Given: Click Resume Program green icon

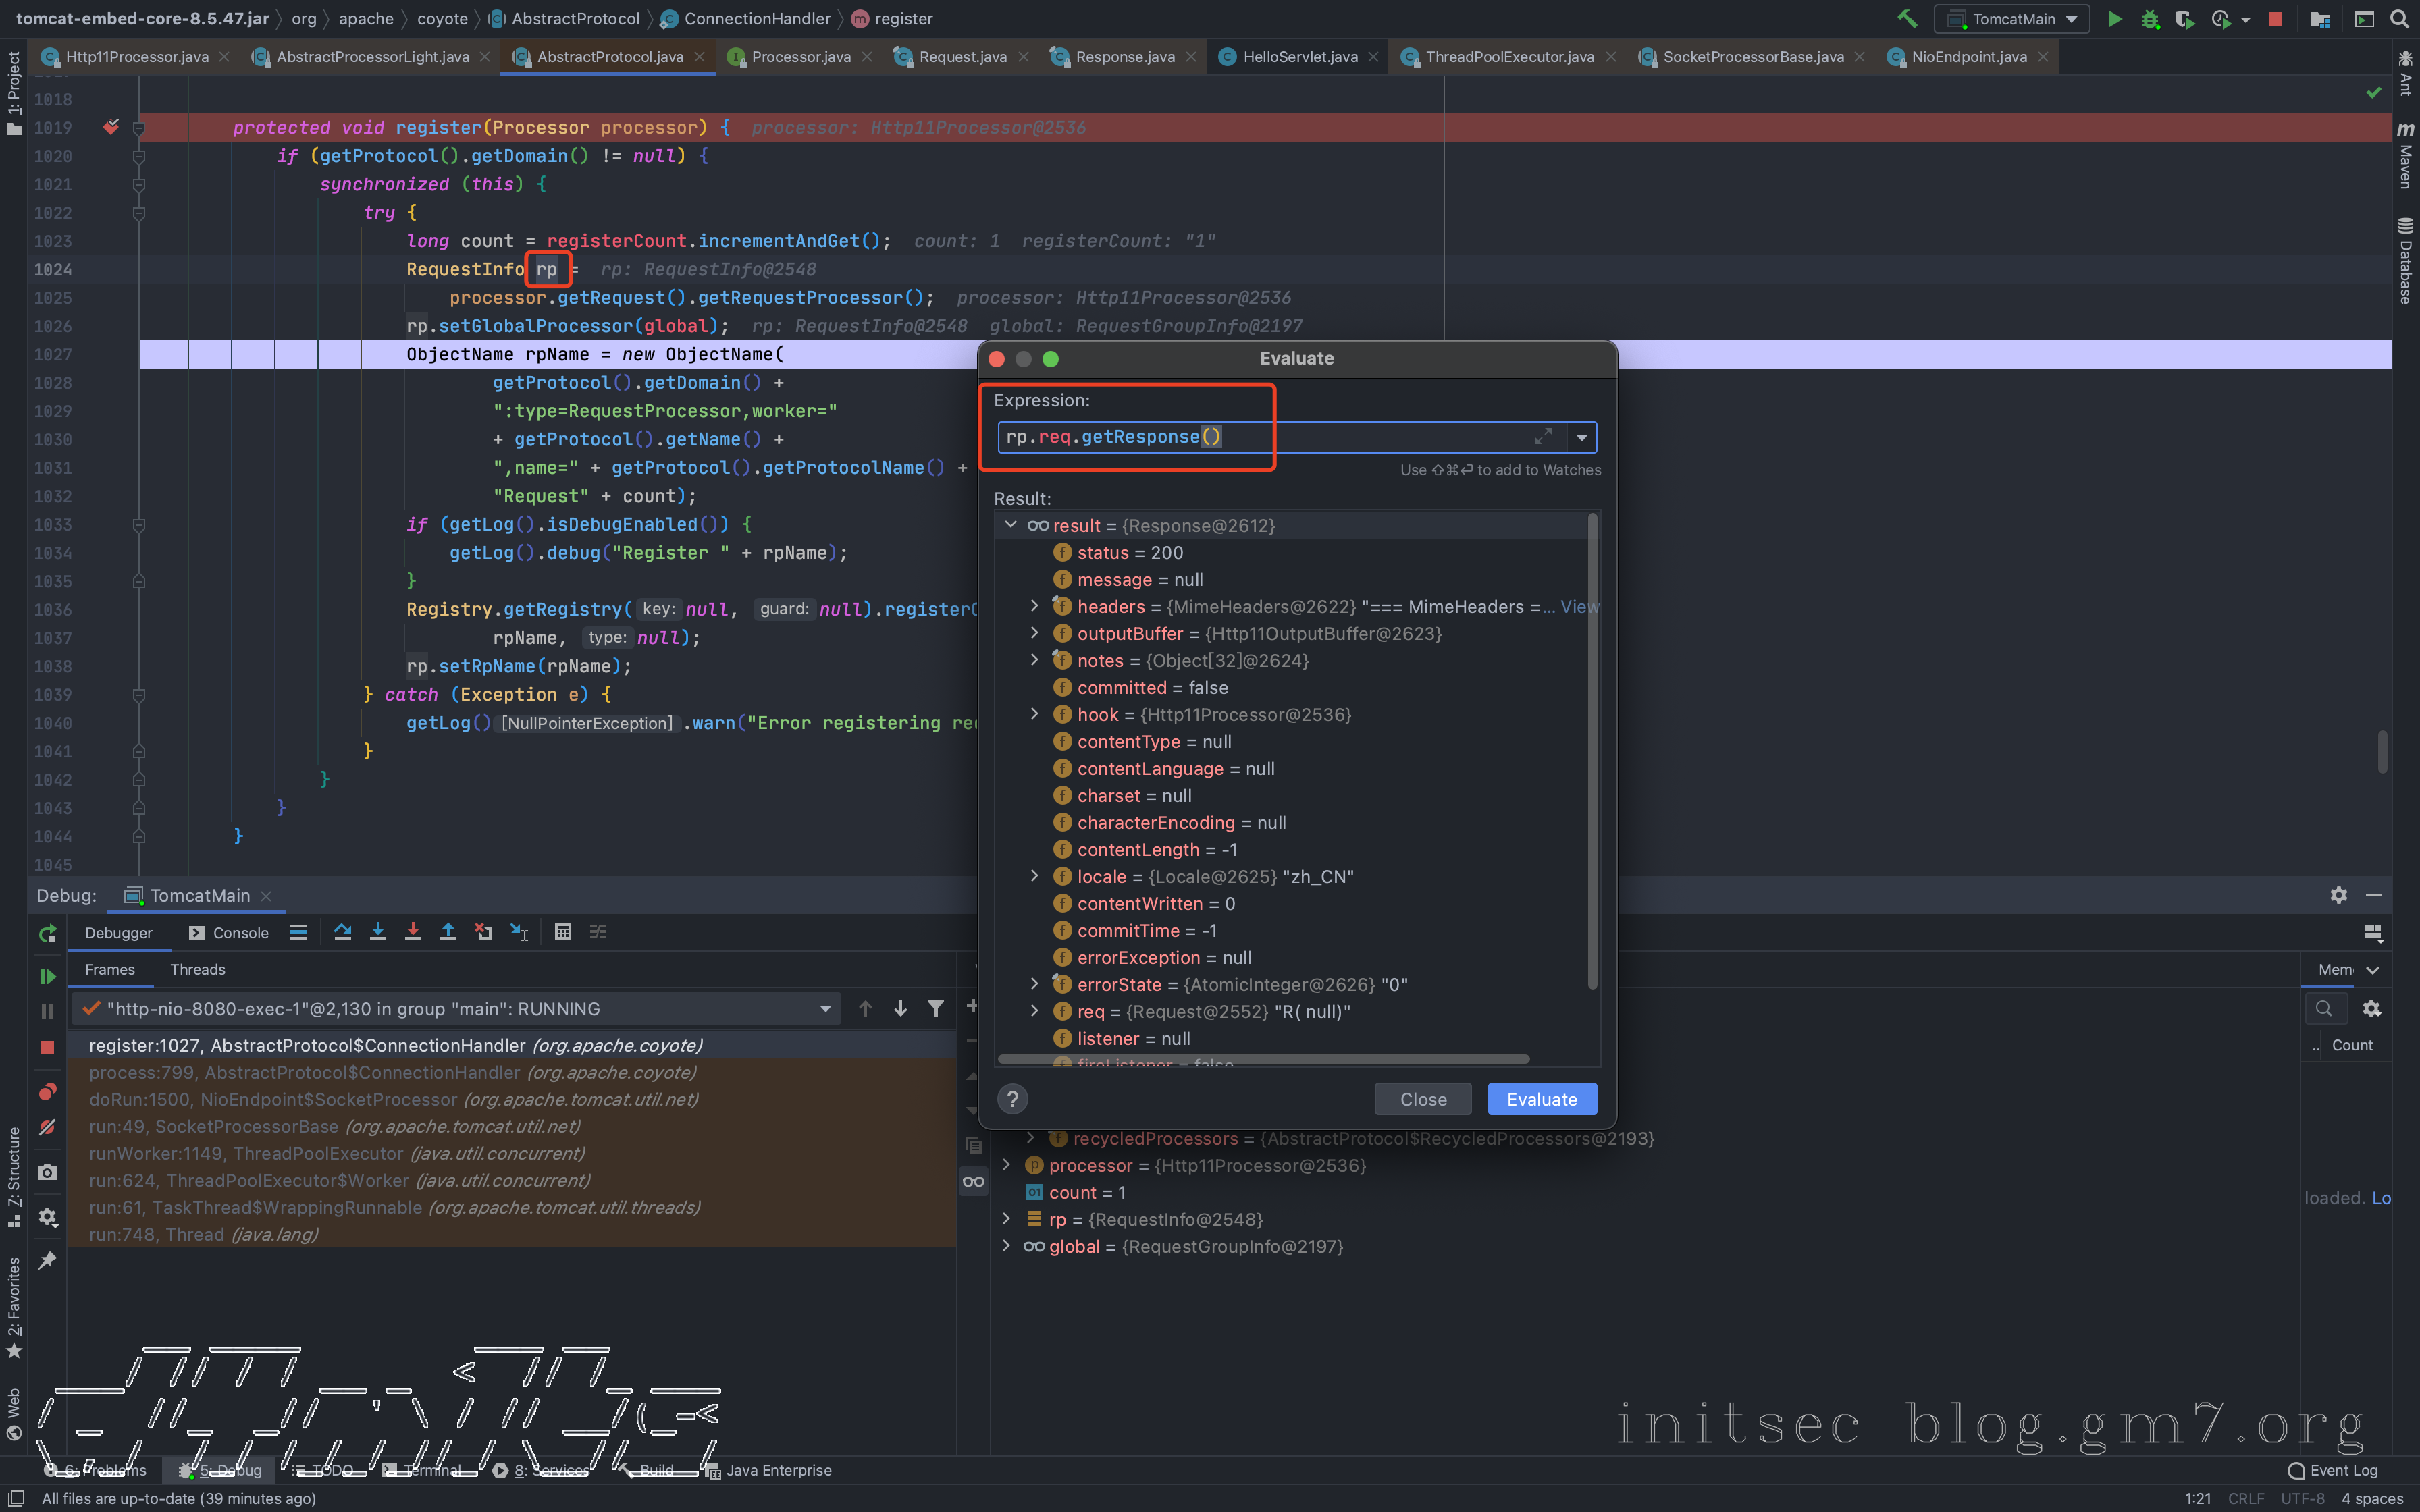Looking at the screenshot, I should [47, 976].
